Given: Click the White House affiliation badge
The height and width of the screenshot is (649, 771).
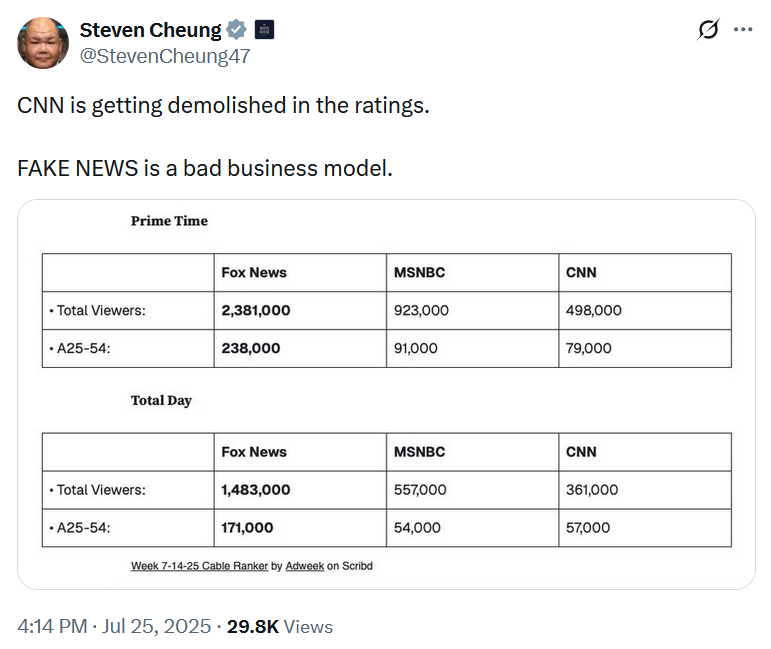Looking at the screenshot, I should point(265,30).
